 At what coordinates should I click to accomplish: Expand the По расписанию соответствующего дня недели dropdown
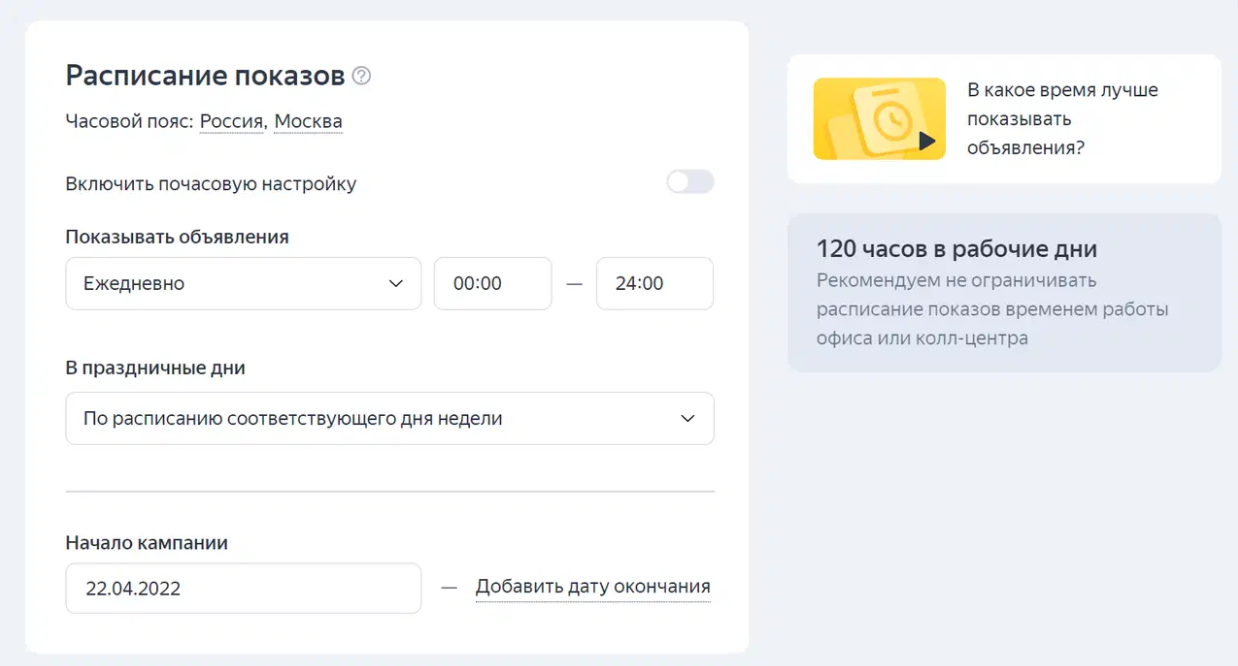coord(389,419)
